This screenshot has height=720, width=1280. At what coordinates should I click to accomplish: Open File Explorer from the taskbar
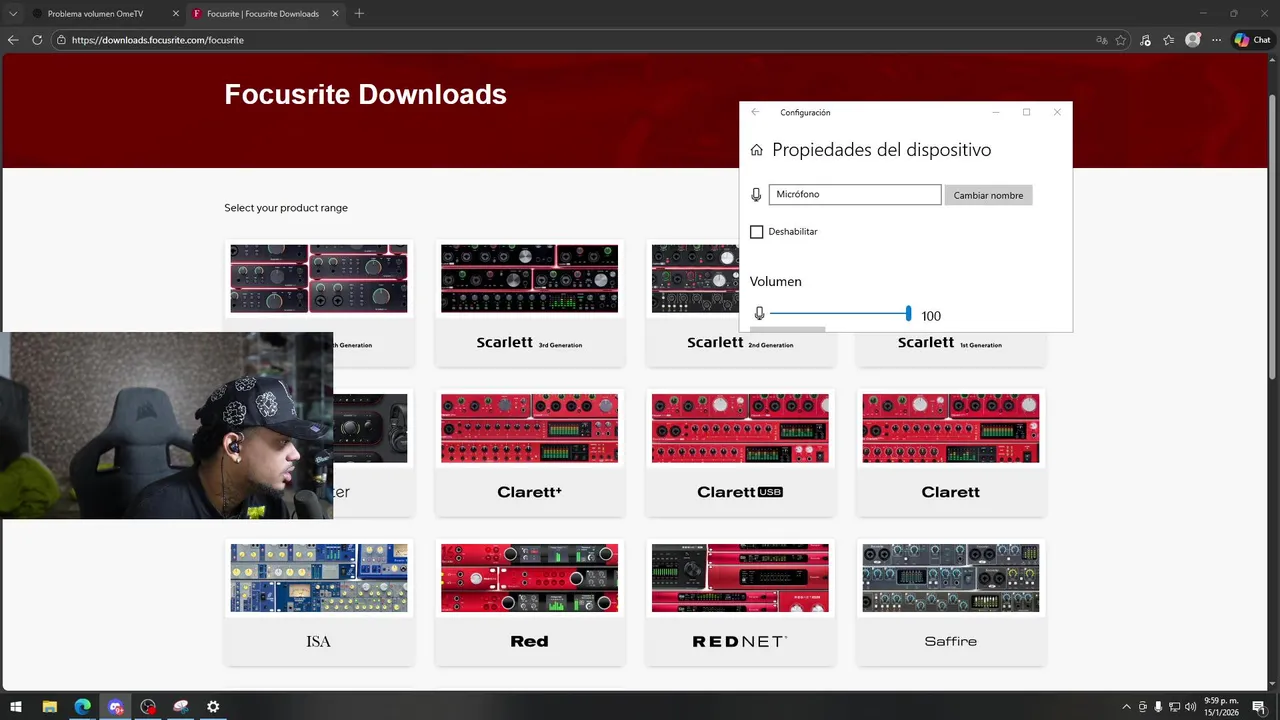(x=49, y=706)
